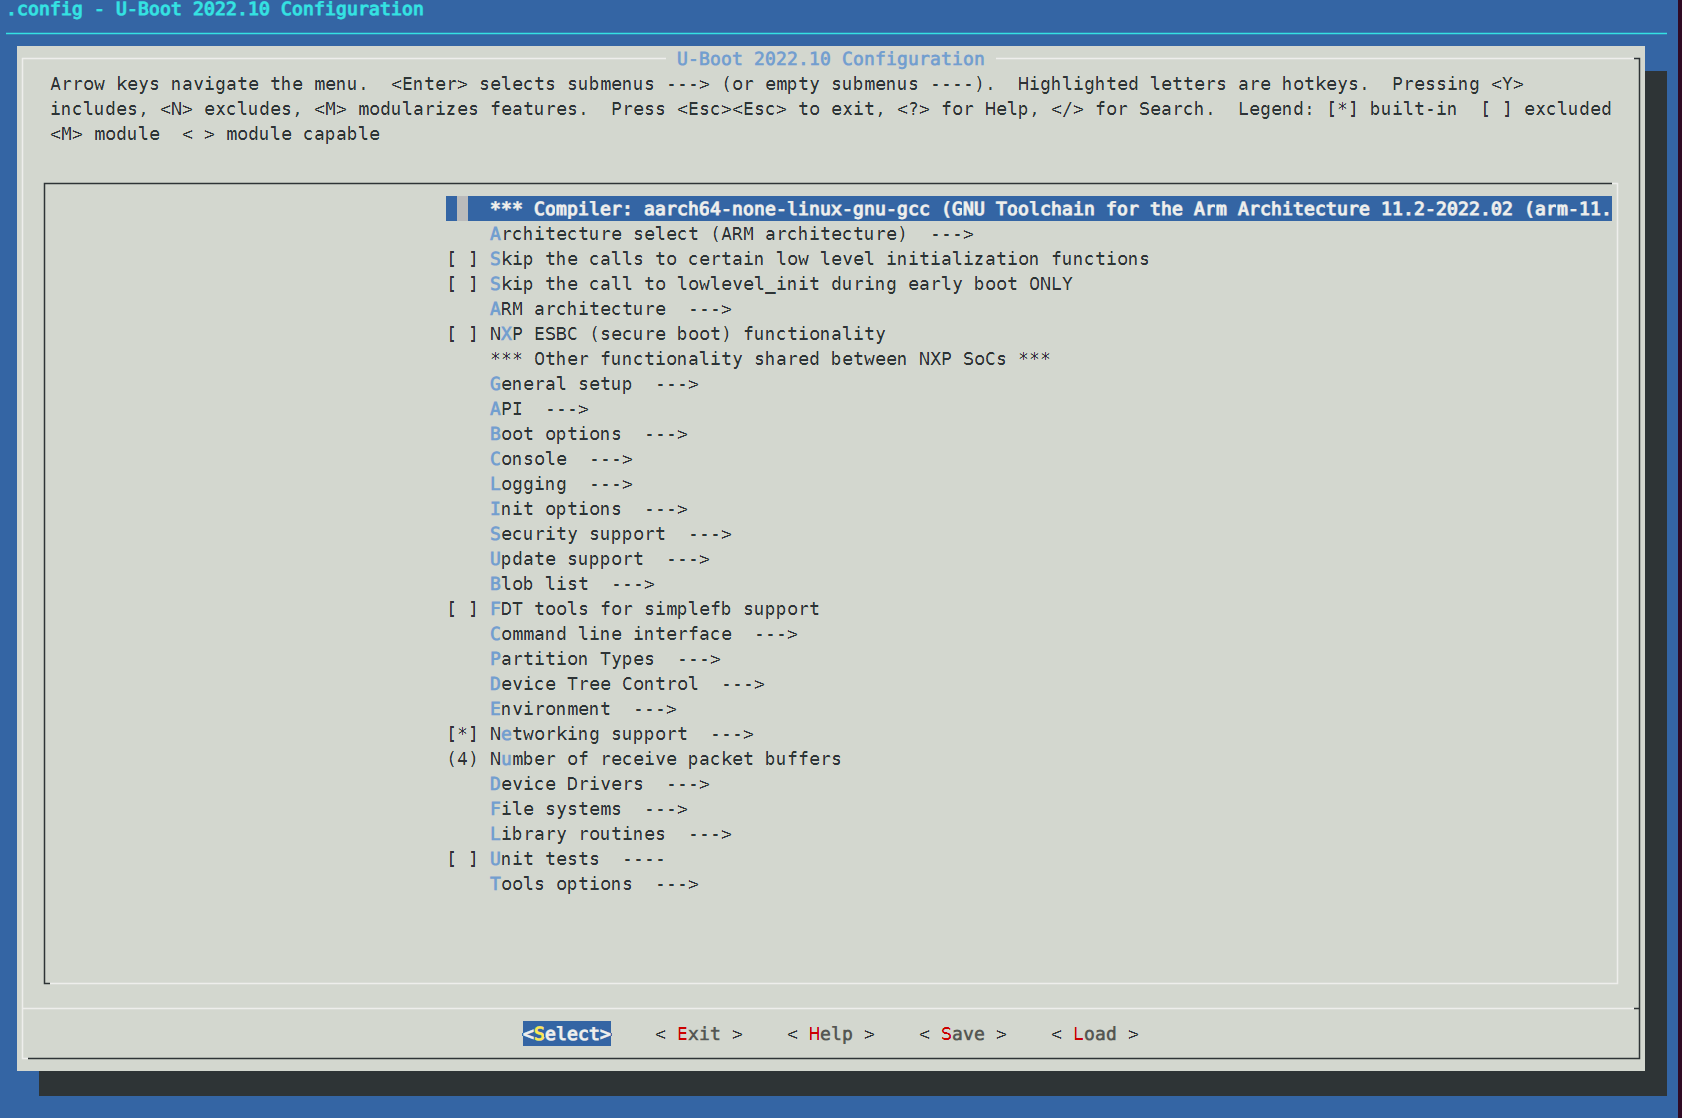
Task: Edit Number of receive packet buffers value
Action: click(x=644, y=759)
